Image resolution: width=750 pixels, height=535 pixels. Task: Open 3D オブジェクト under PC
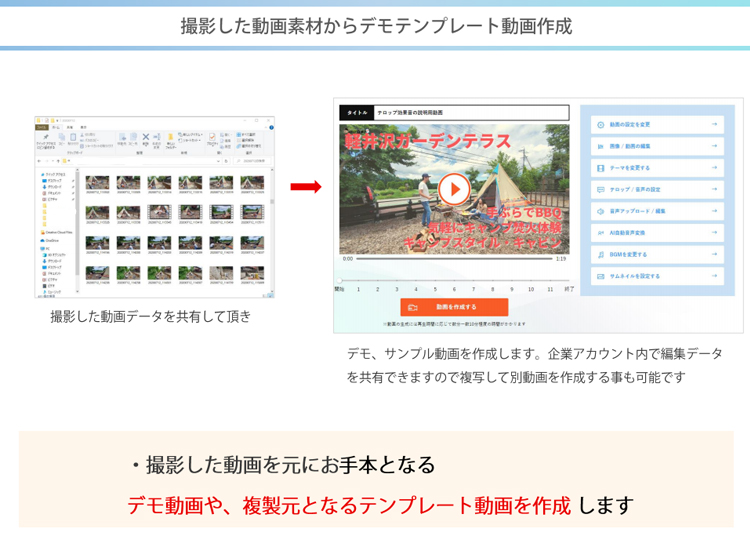click(56, 255)
